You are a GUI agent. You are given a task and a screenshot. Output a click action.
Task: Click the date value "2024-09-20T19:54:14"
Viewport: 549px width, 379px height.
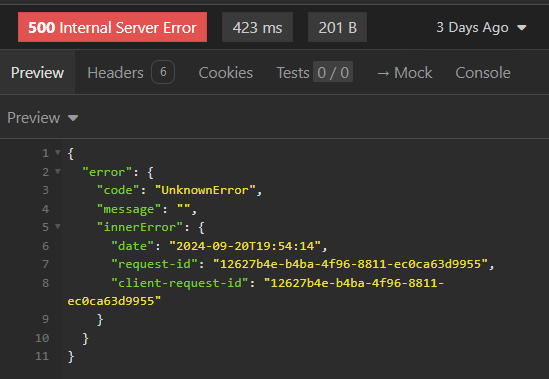coord(245,246)
